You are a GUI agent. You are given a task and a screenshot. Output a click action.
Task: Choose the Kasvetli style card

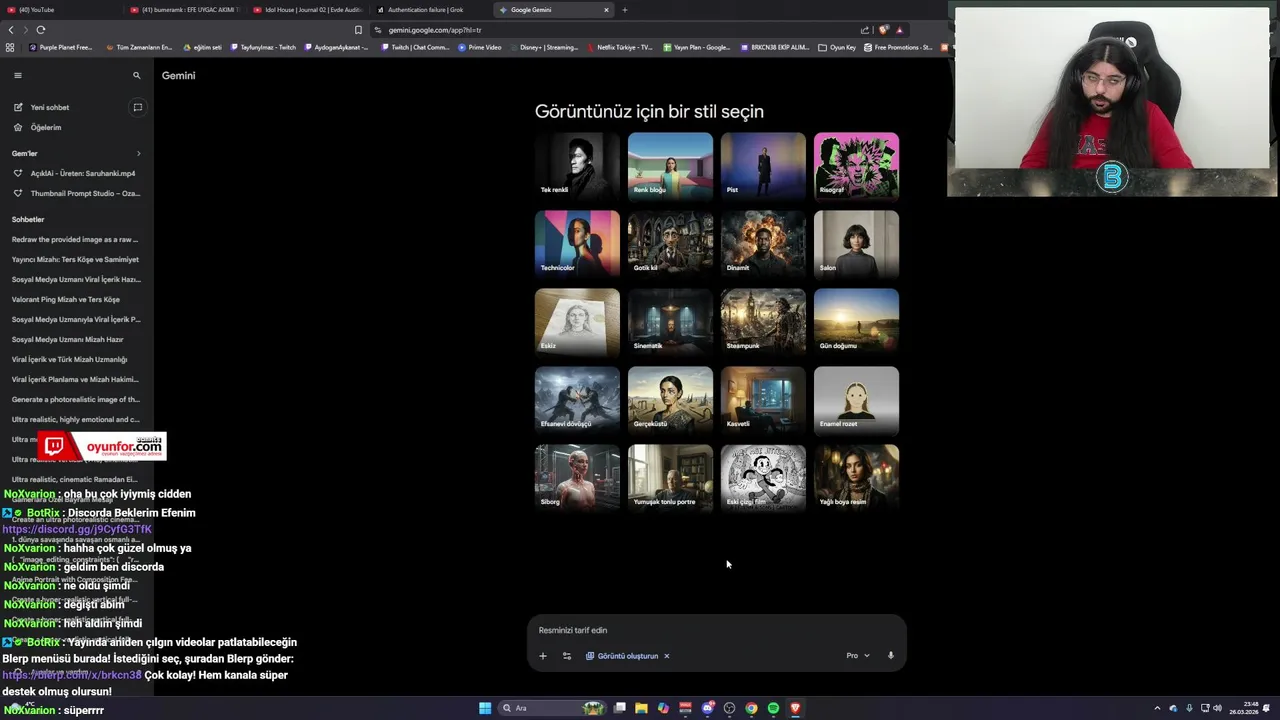pyautogui.click(x=763, y=400)
